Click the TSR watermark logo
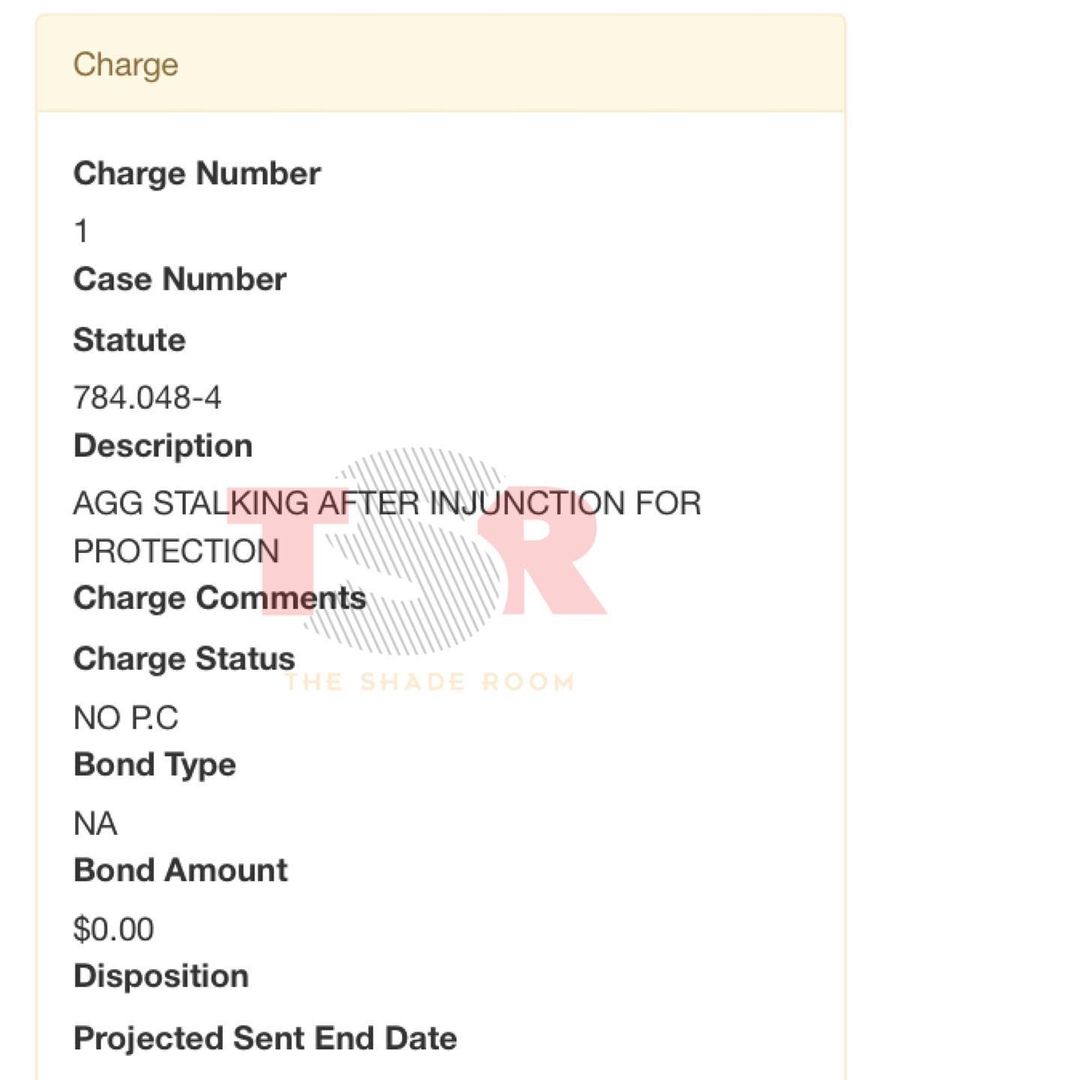The height and width of the screenshot is (1080, 1080). pyautogui.click(x=418, y=550)
